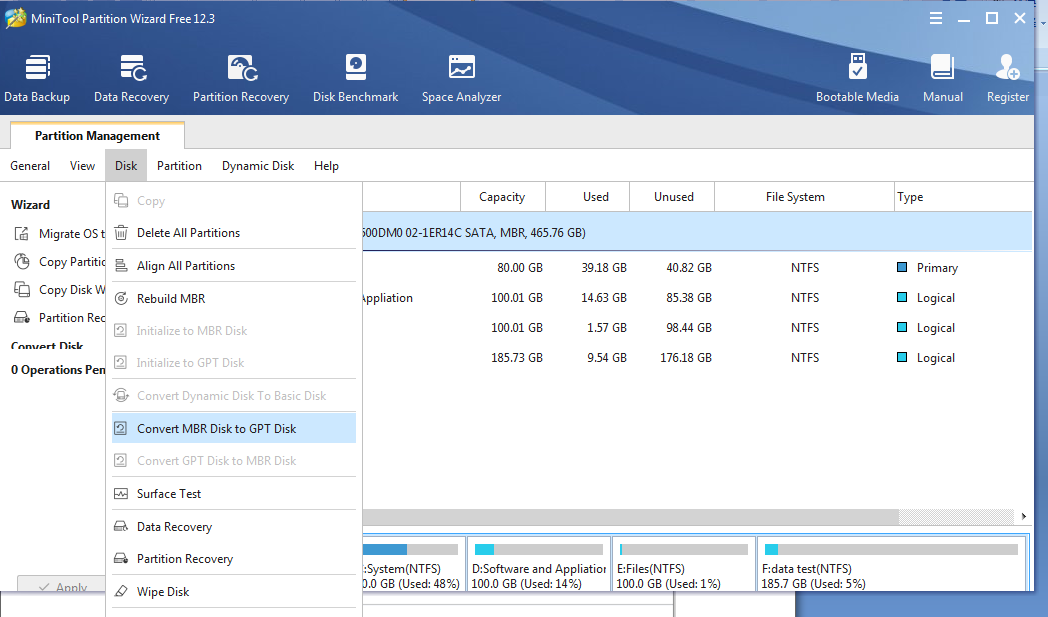Sort by the Unused column header
The image size is (1048, 617).
click(x=673, y=197)
